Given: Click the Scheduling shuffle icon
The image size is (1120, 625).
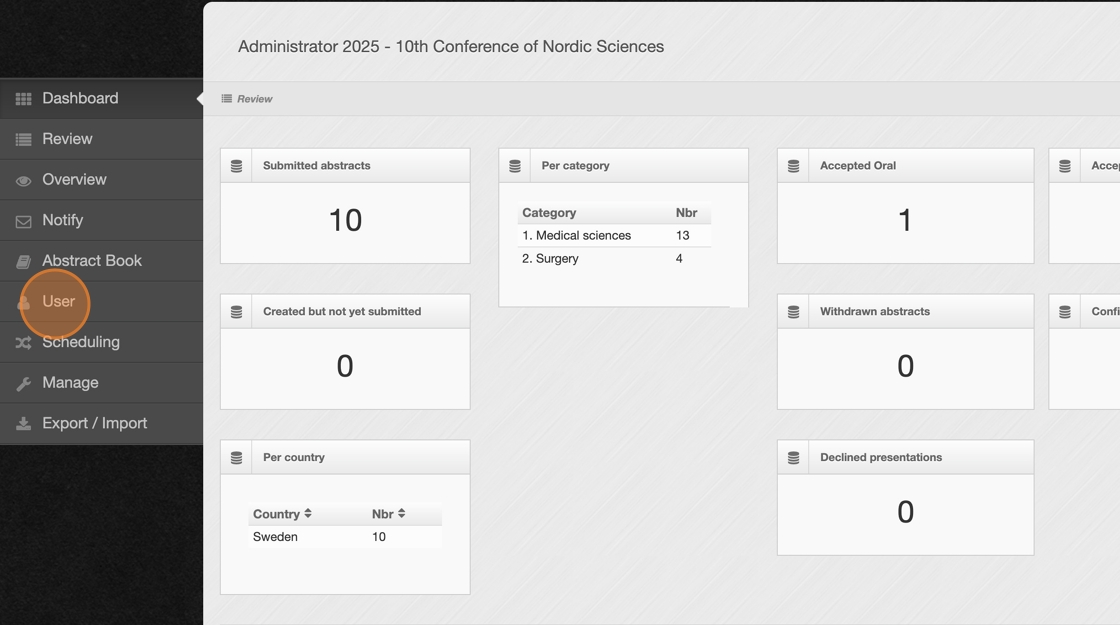Looking at the screenshot, I should coord(23,343).
